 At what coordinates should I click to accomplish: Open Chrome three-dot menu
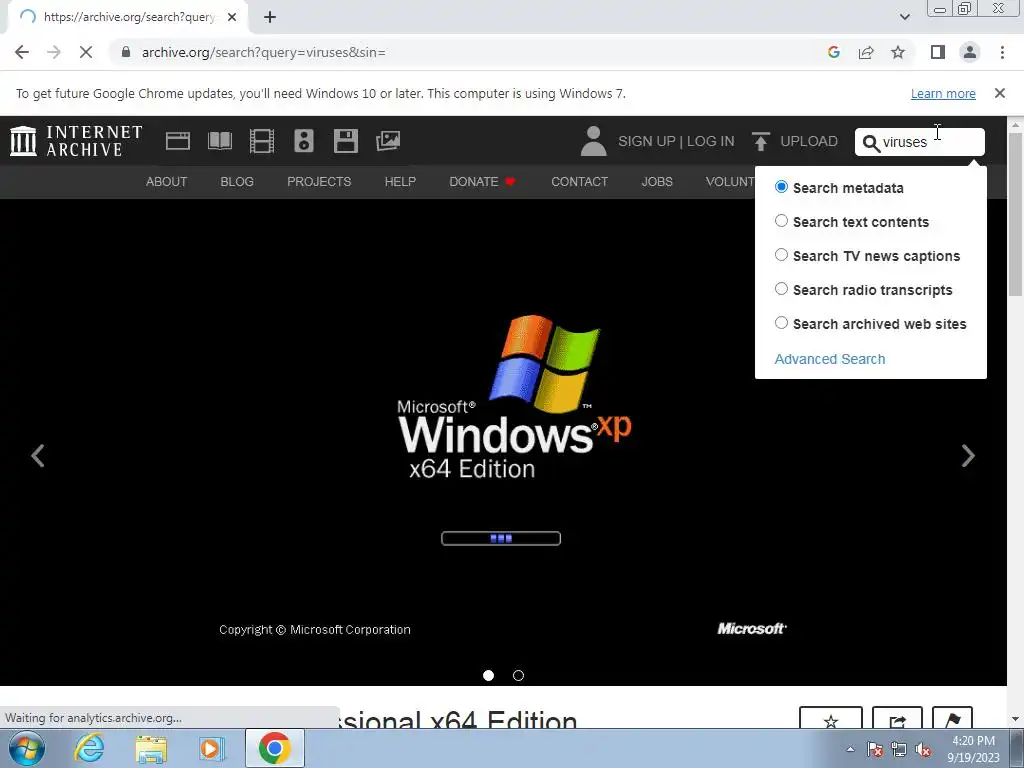(x=1002, y=52)
